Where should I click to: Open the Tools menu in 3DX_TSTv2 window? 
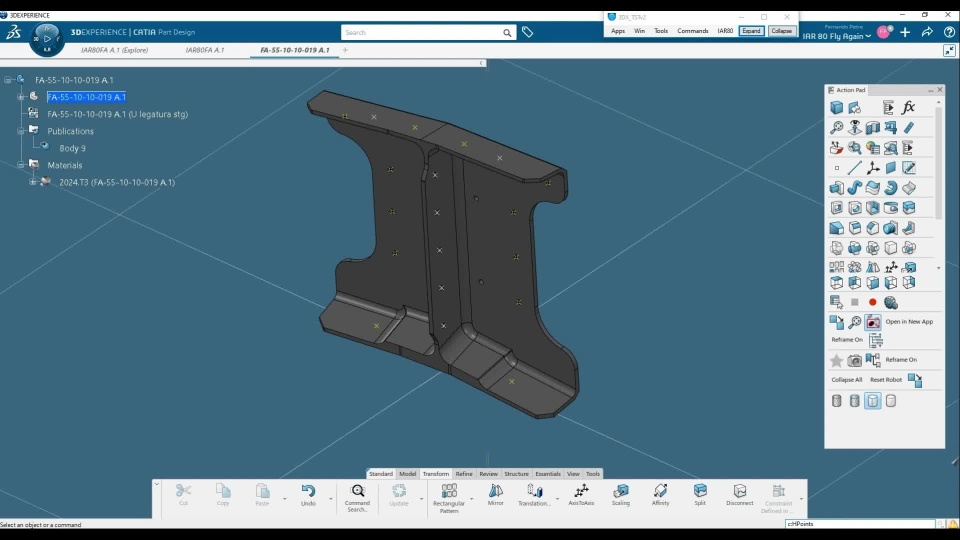click(x=661, y=31)
